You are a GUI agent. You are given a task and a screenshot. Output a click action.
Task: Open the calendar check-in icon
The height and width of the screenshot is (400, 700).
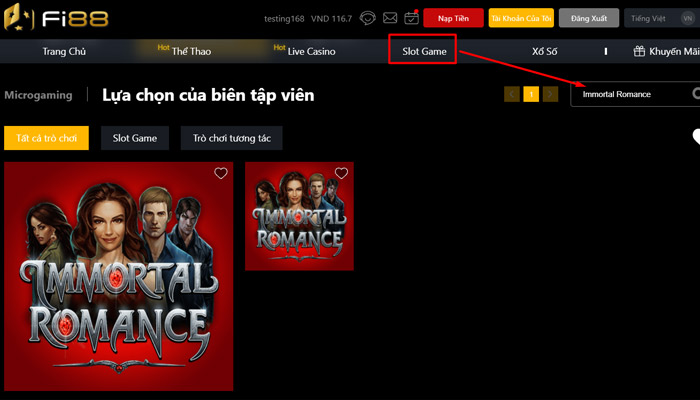tap(411, 18)
